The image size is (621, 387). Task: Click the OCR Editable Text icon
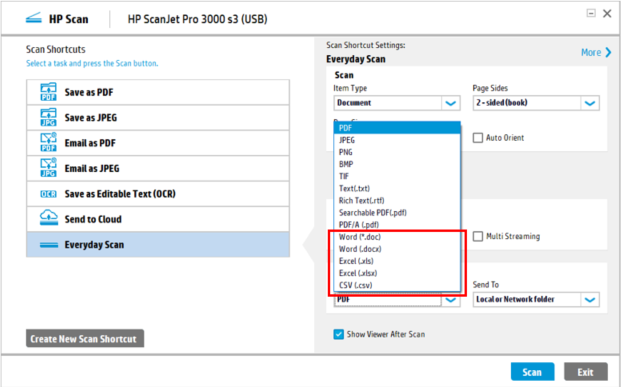point(48,194)
